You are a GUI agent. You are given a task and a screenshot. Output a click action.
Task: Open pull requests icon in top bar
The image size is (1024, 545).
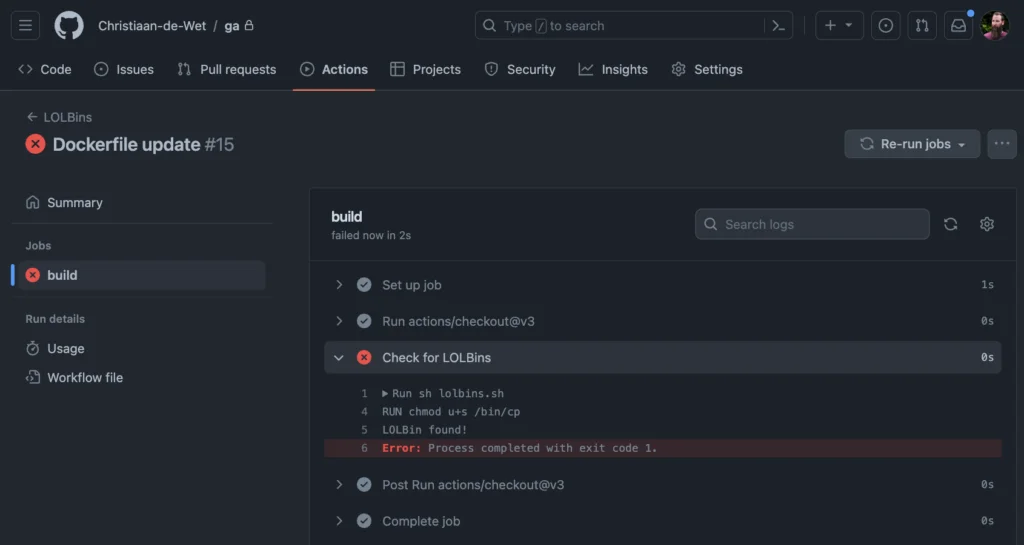922,26
